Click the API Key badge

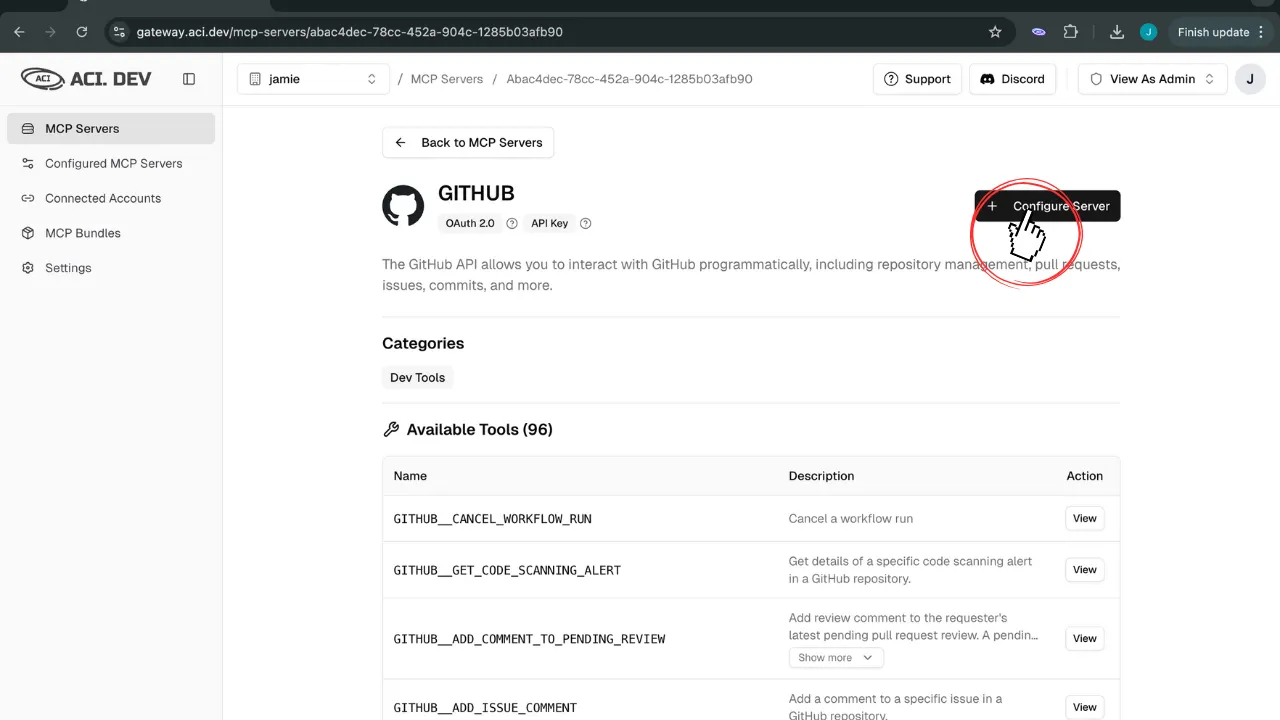point(550,223)
